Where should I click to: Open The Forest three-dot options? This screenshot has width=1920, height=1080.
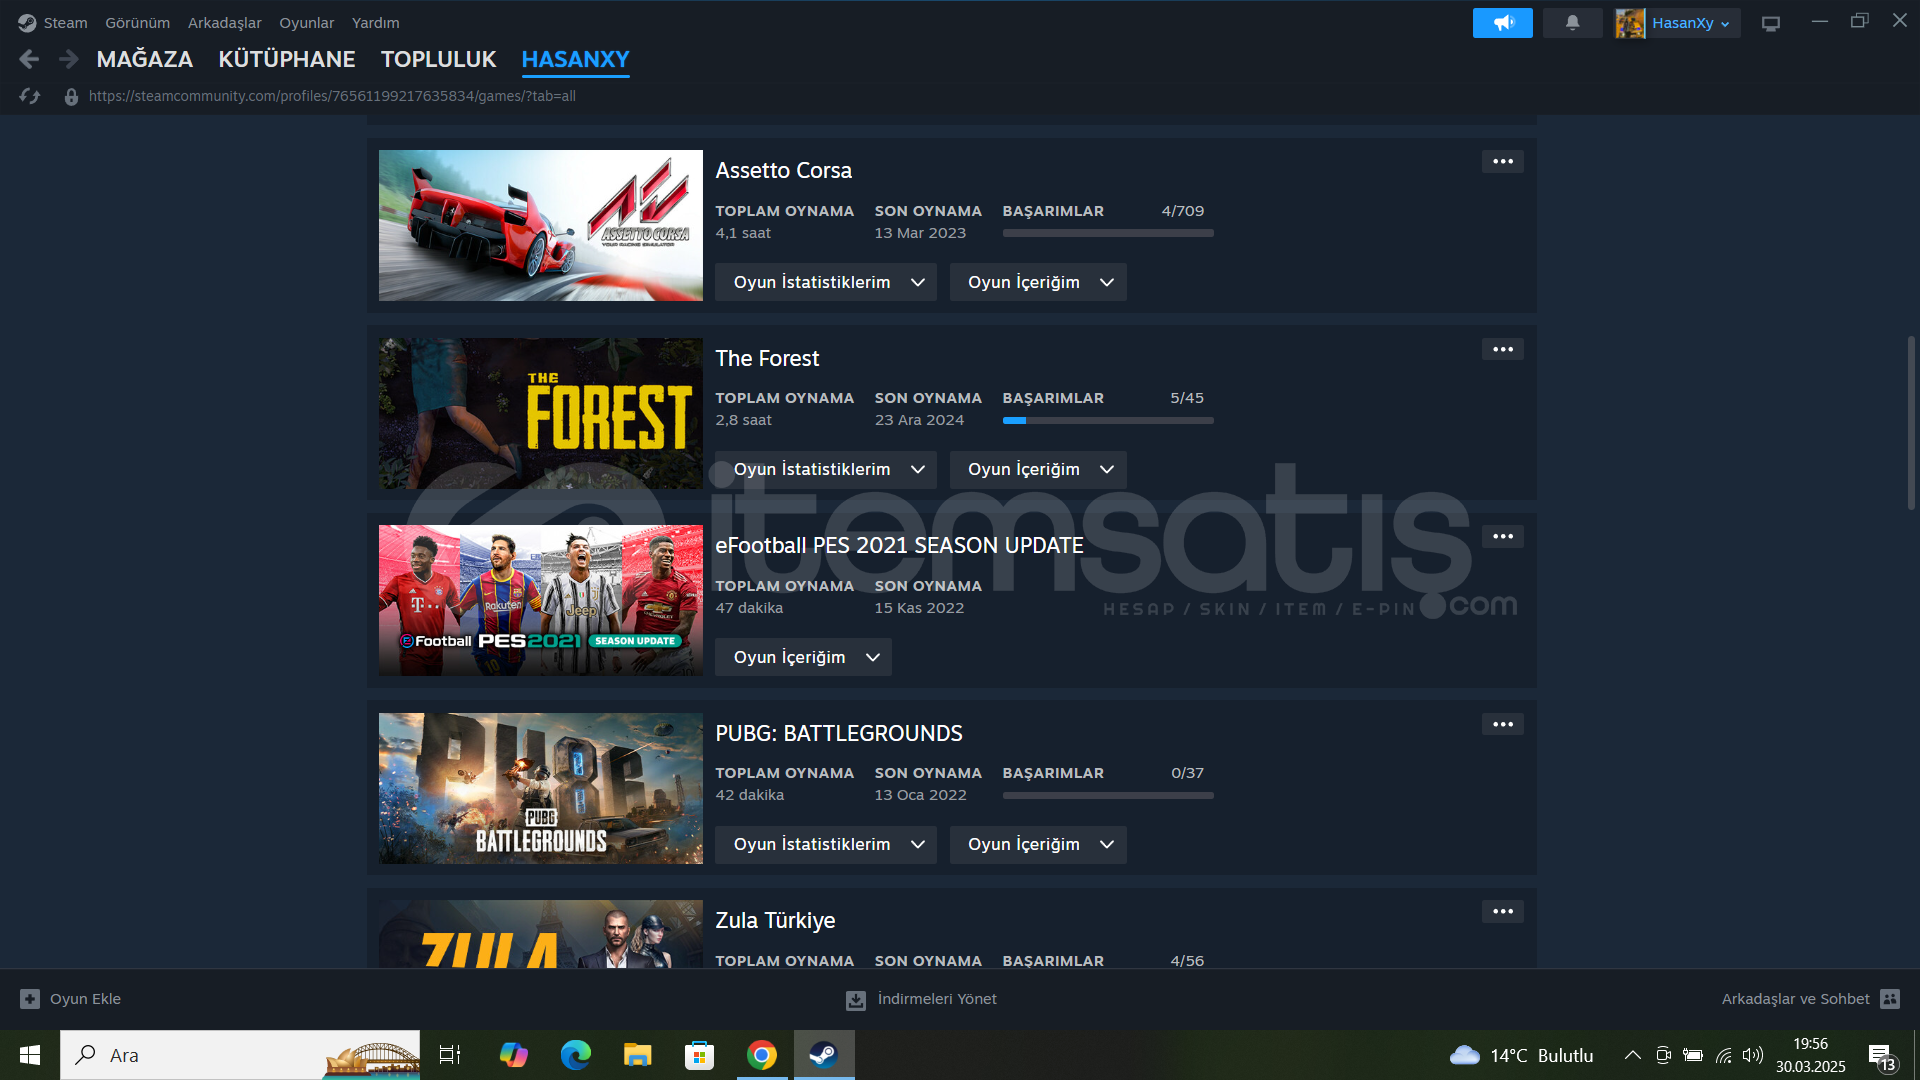1502,349
